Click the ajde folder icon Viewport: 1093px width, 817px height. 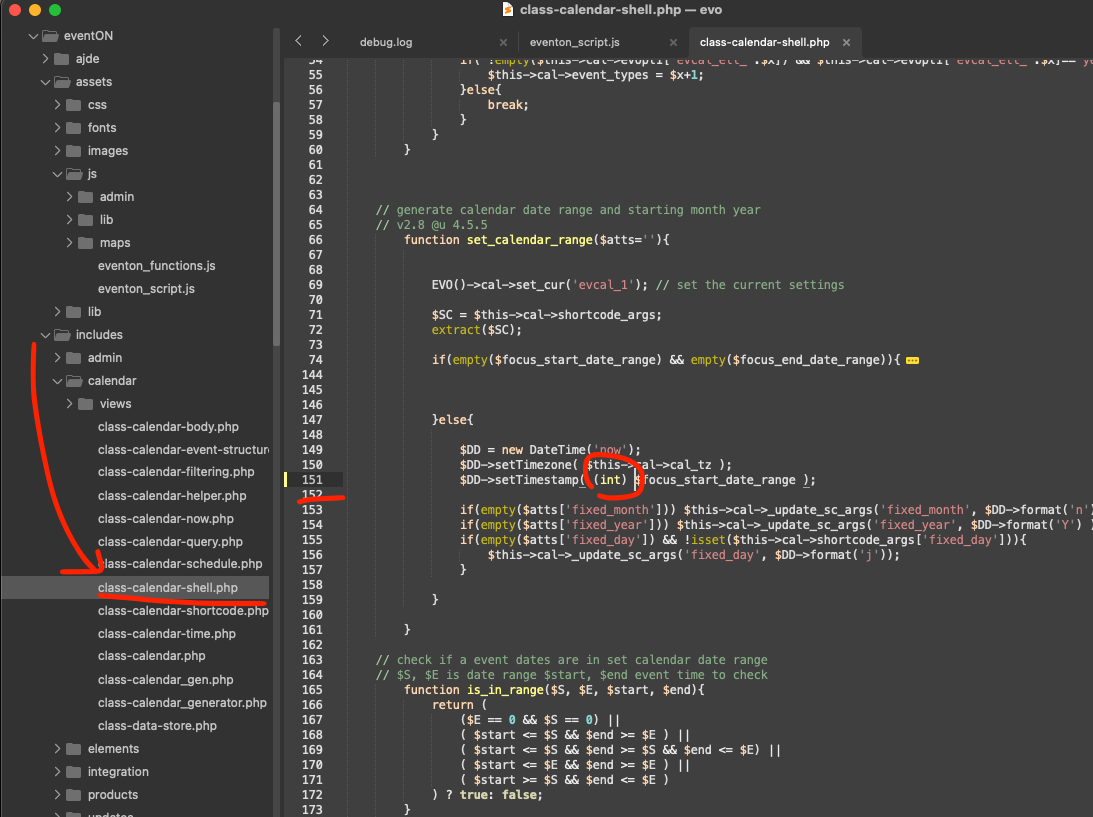pyautogui.click(x=61, y=59)
